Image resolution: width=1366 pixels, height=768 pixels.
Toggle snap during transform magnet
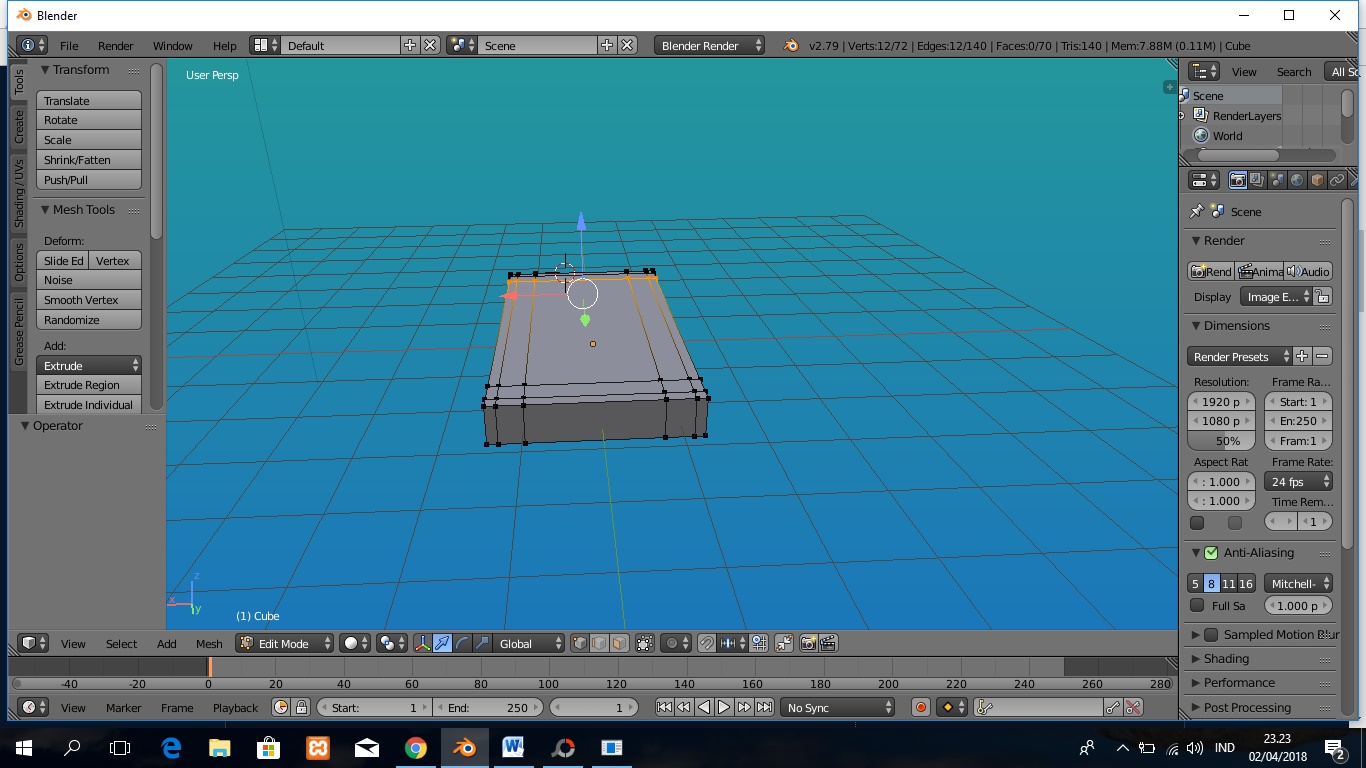coord(707,644)
